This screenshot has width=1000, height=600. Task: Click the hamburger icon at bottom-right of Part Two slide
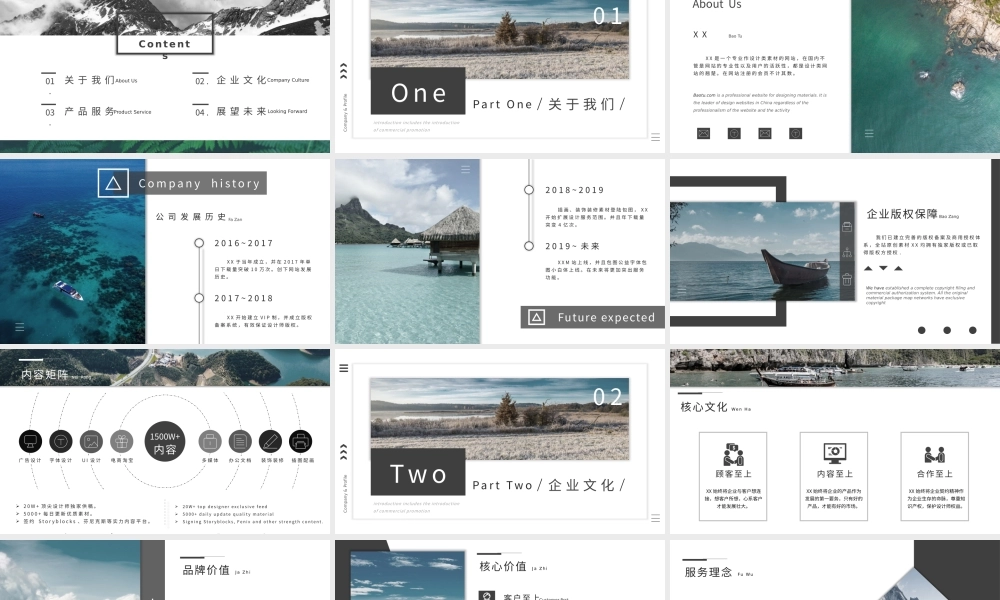coord(656,518)
